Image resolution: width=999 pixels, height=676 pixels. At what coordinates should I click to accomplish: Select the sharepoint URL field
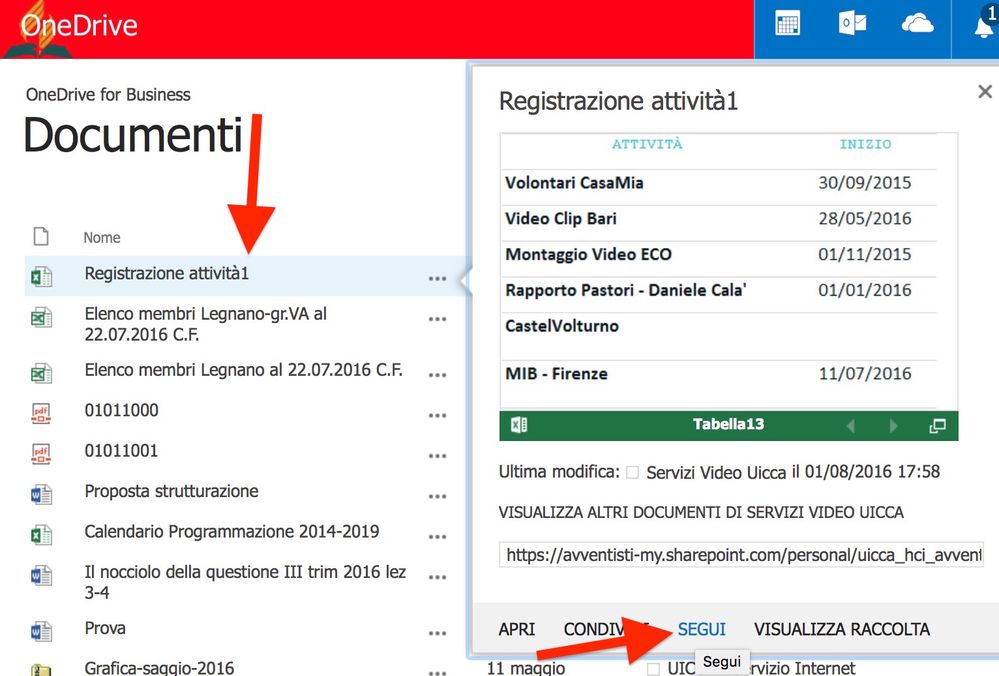[741, 555]
